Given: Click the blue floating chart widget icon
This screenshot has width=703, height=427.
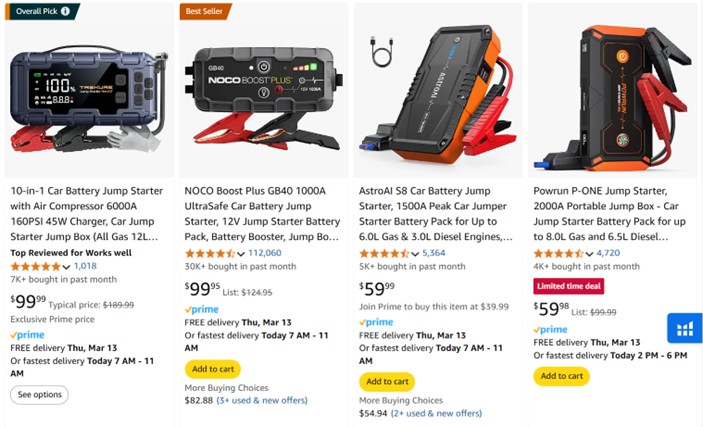Looking at the screenshot, I should click(685, 328).
